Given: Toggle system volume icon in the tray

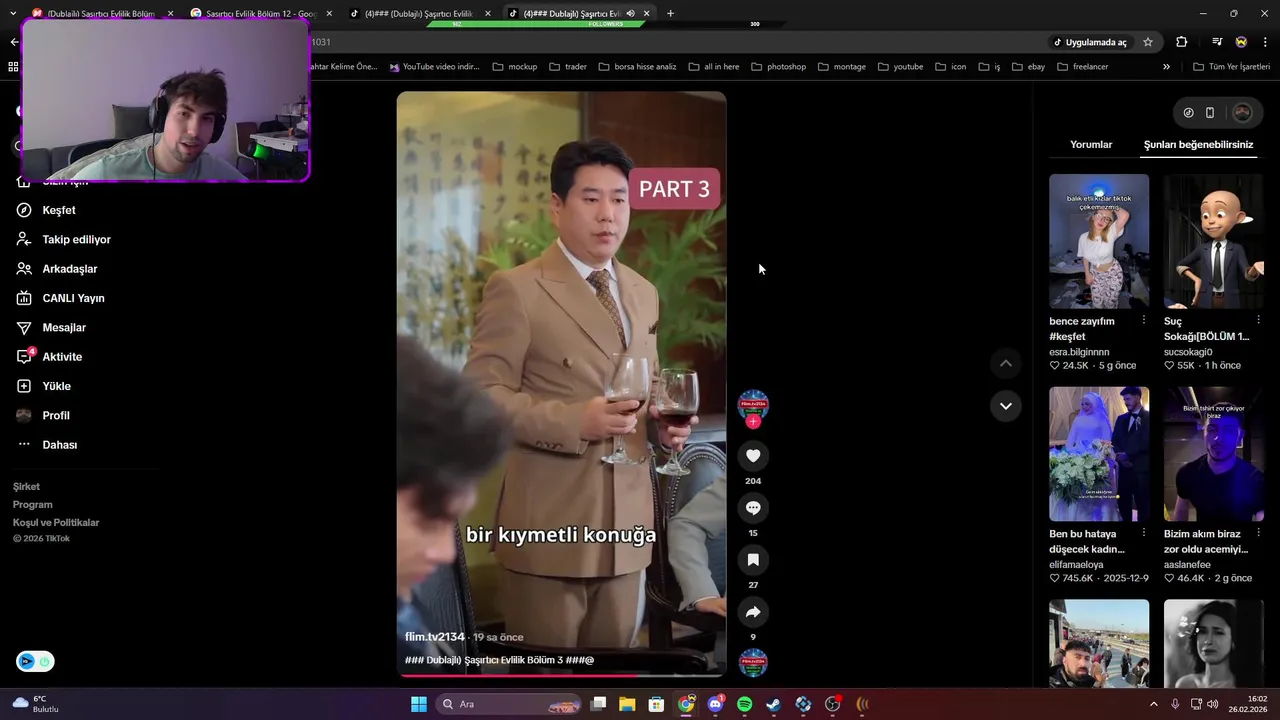Looking at the screenshot, I should pos(1212,704).
